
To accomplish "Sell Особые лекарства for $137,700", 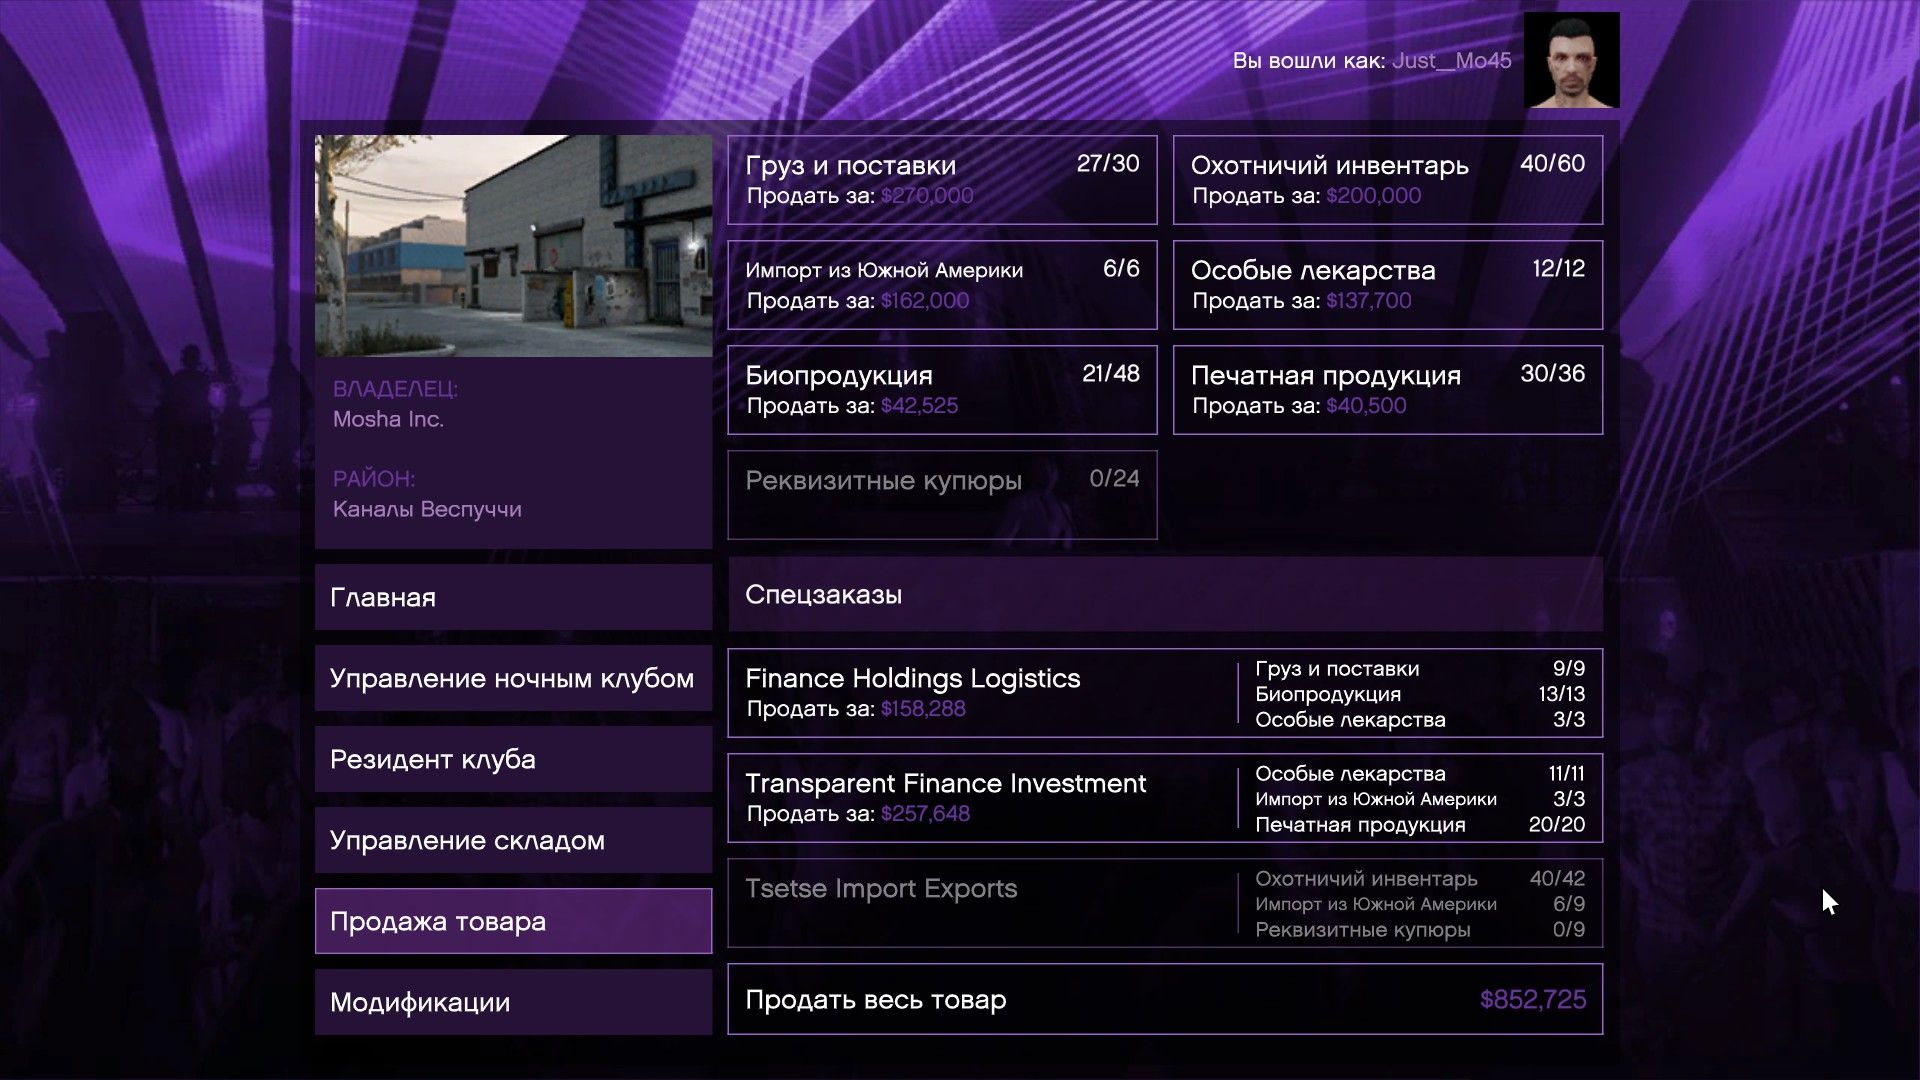I will 1387,285.
